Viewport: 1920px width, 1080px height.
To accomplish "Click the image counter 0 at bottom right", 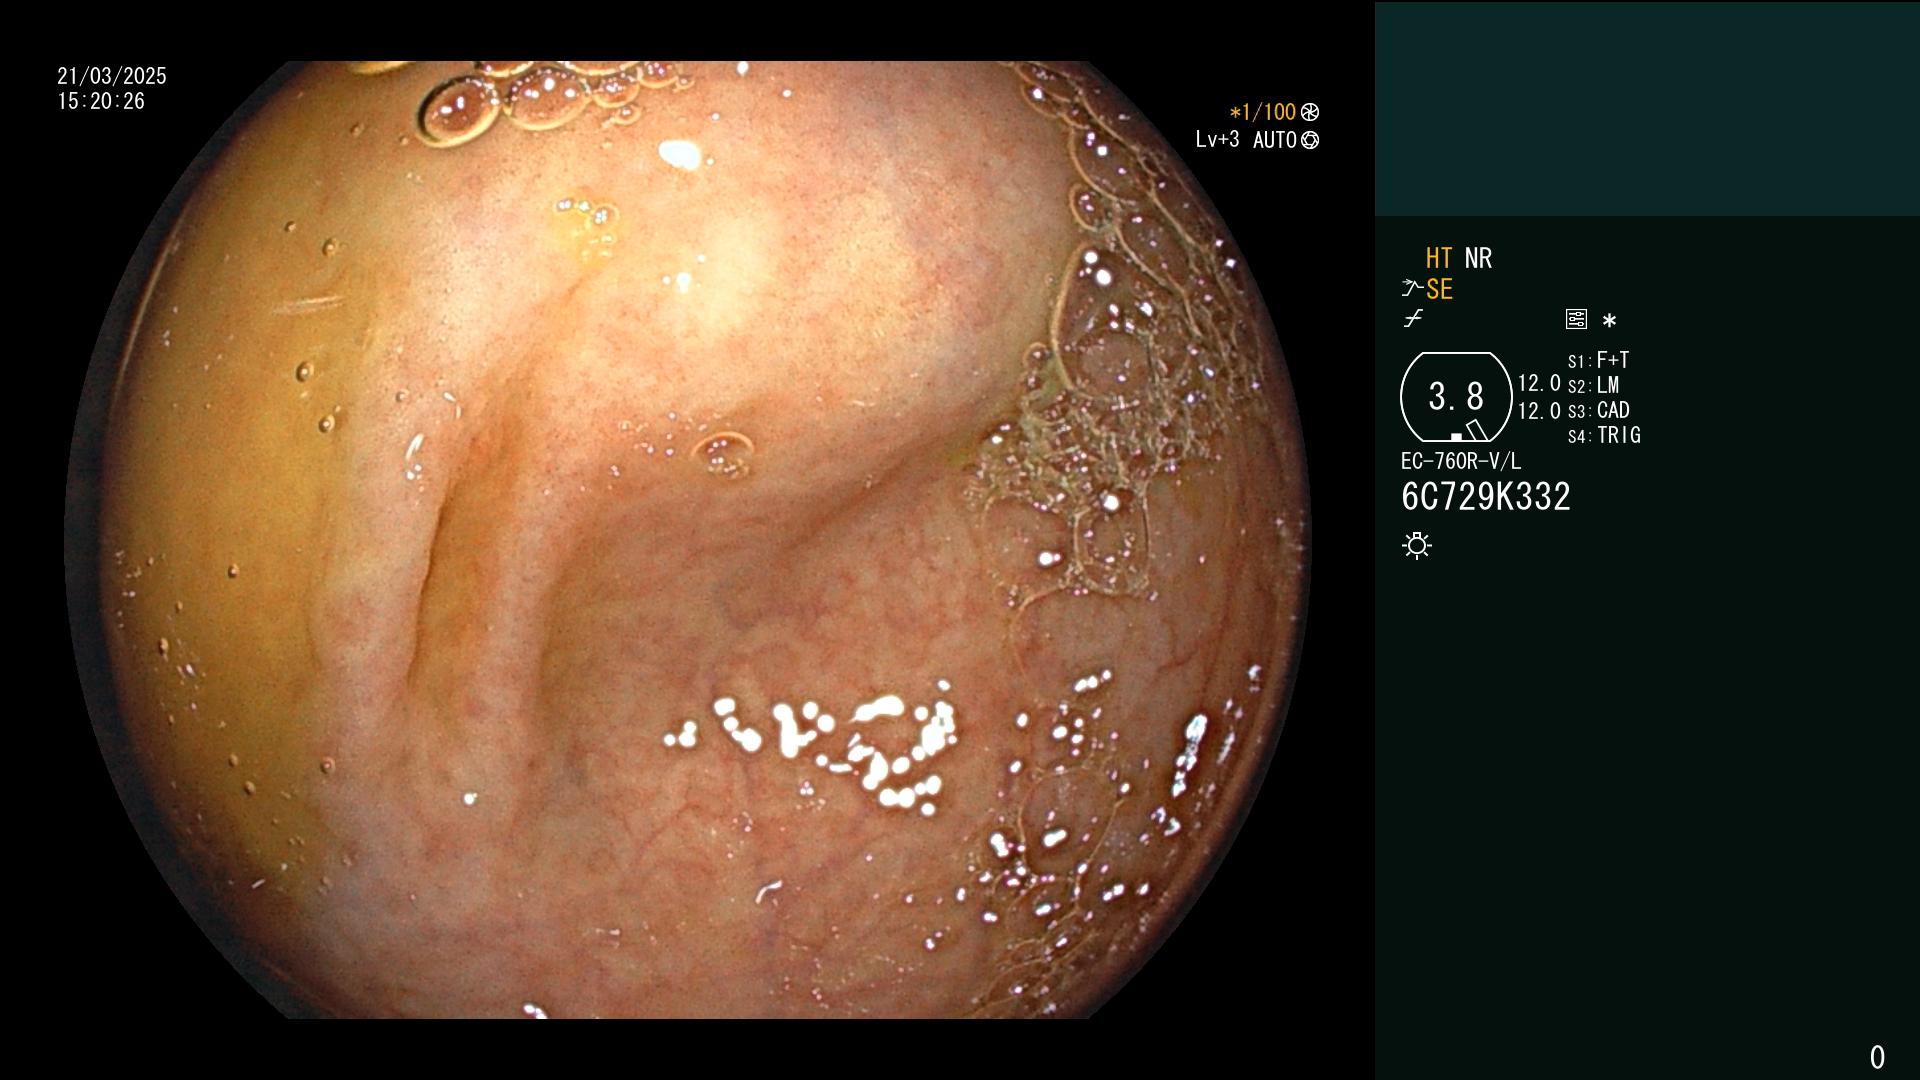I will point(1877,1057).
